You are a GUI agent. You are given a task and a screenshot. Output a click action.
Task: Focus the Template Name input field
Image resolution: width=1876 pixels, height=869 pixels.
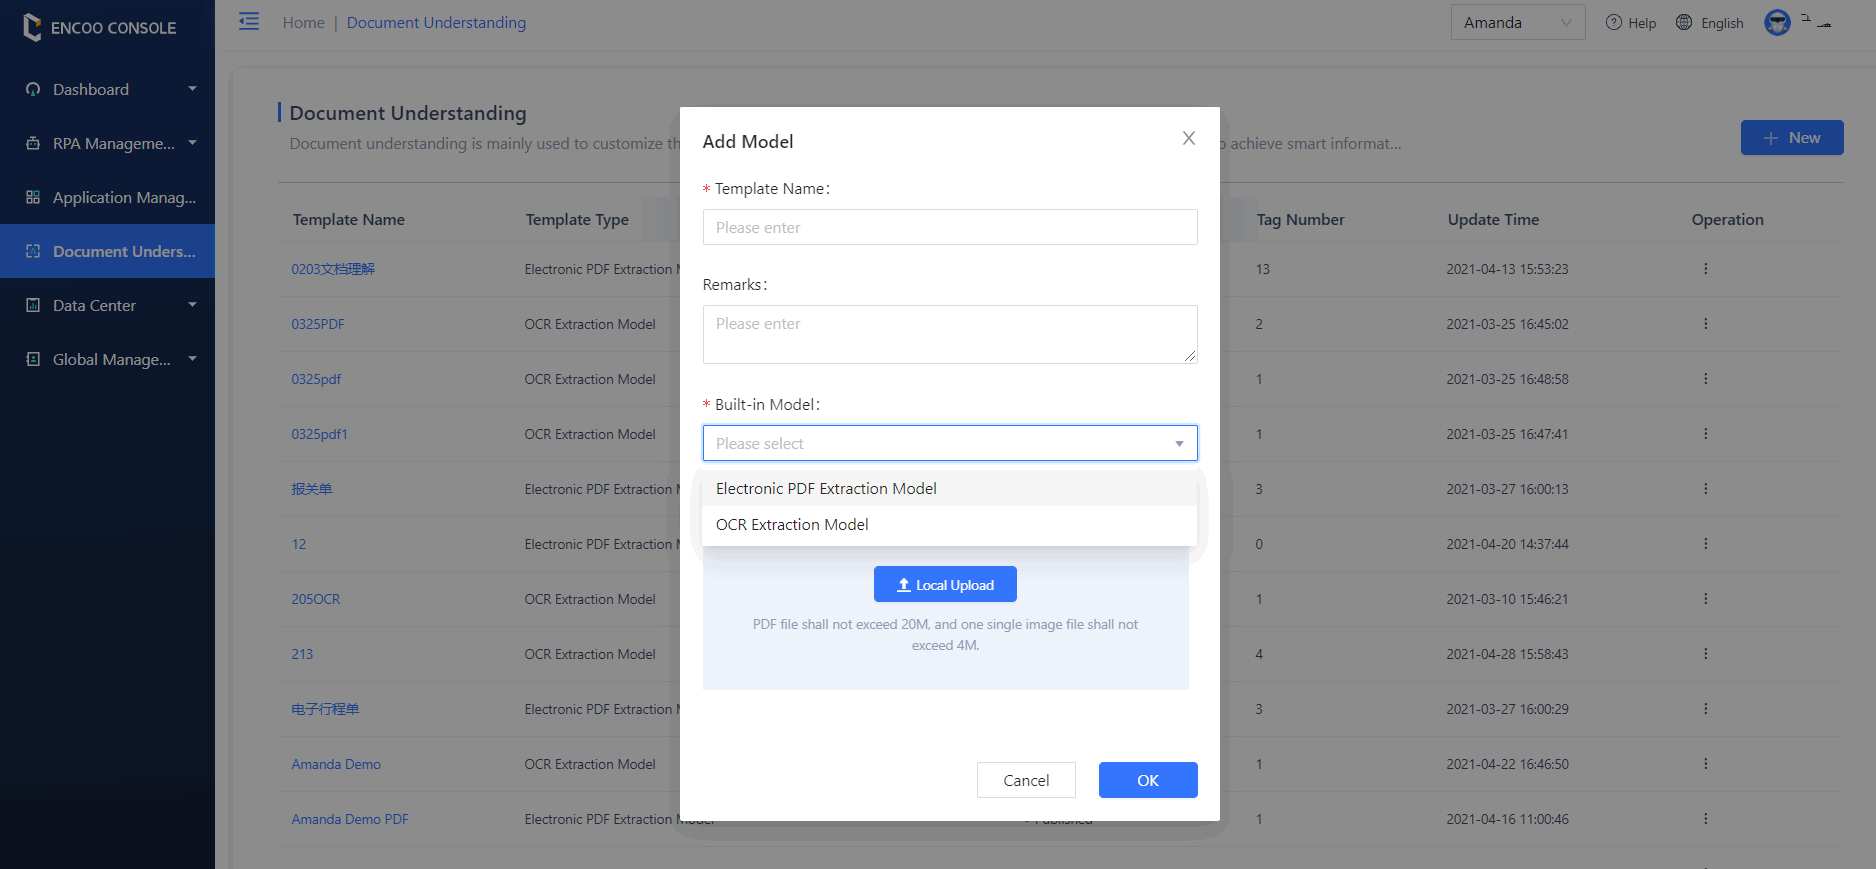[950, 227]
